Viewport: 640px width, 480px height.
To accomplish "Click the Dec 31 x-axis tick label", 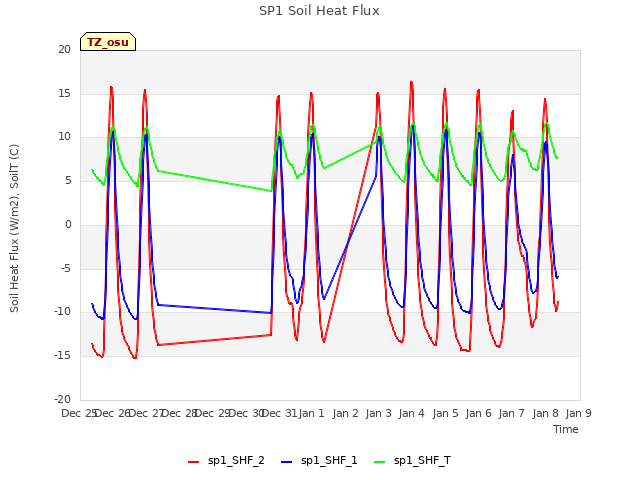I will coord(279,413).
